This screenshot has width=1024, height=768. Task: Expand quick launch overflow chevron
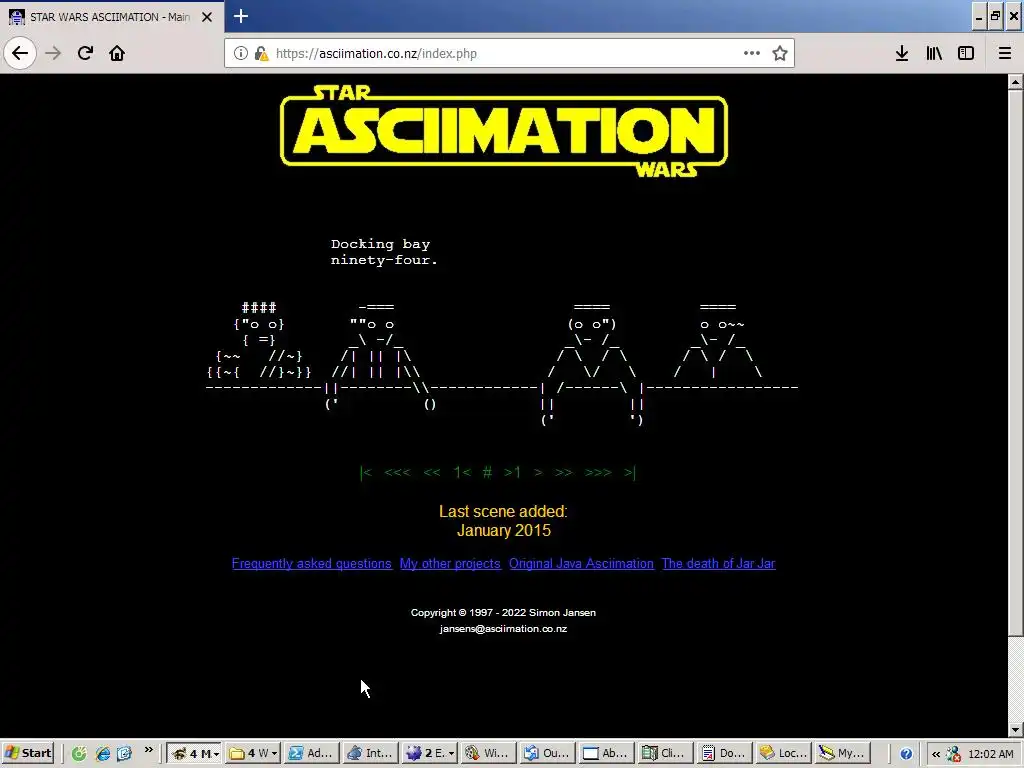coord(149,750)
